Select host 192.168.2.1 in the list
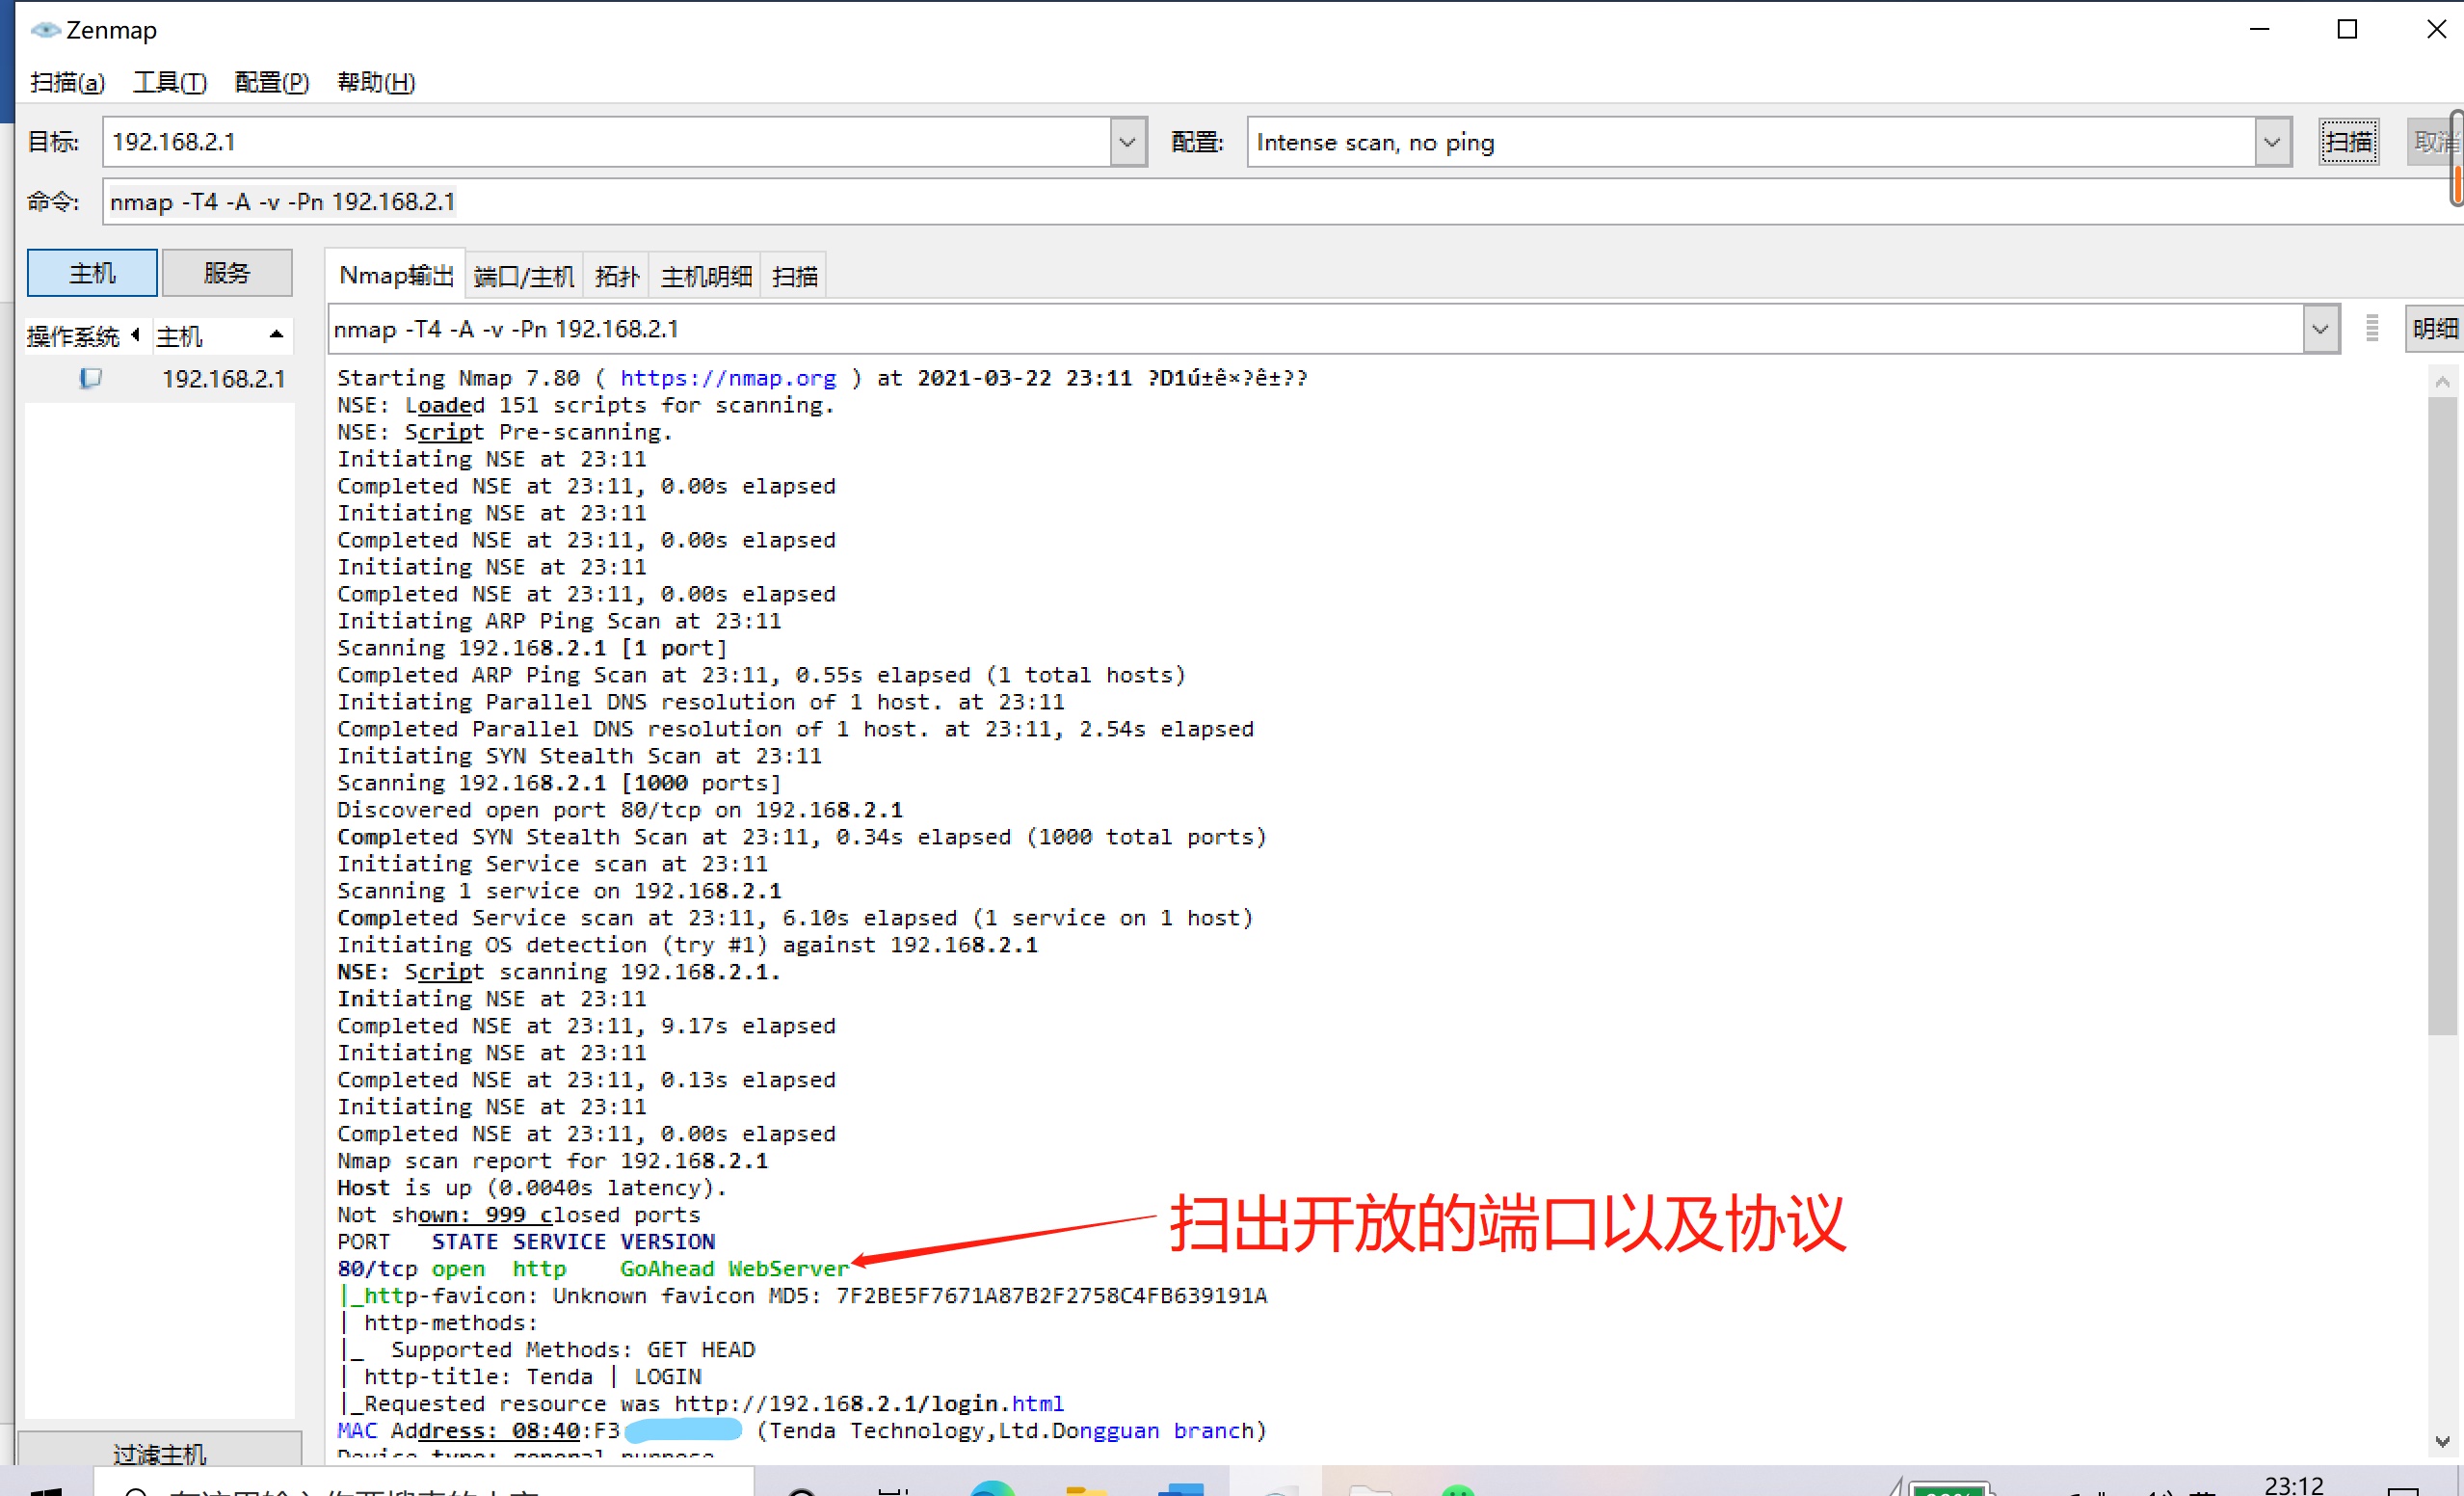This screenshot has width=2464, height=1496. (224, 379)
